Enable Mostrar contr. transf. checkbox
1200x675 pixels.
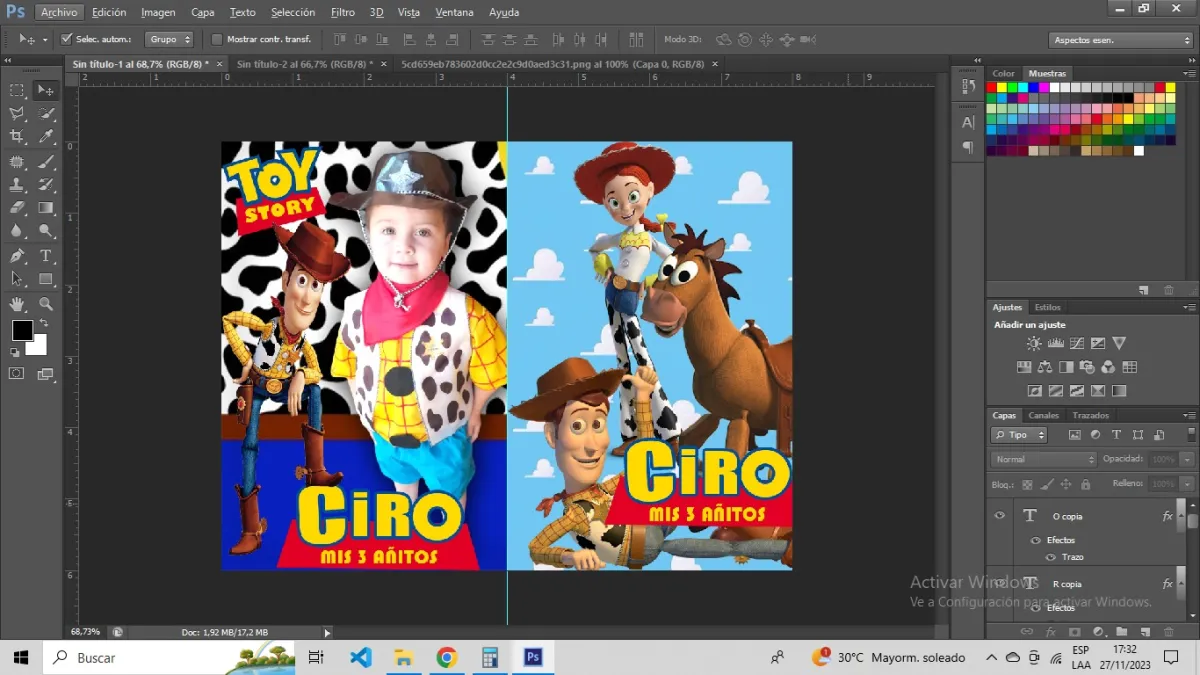pos(217,39)
